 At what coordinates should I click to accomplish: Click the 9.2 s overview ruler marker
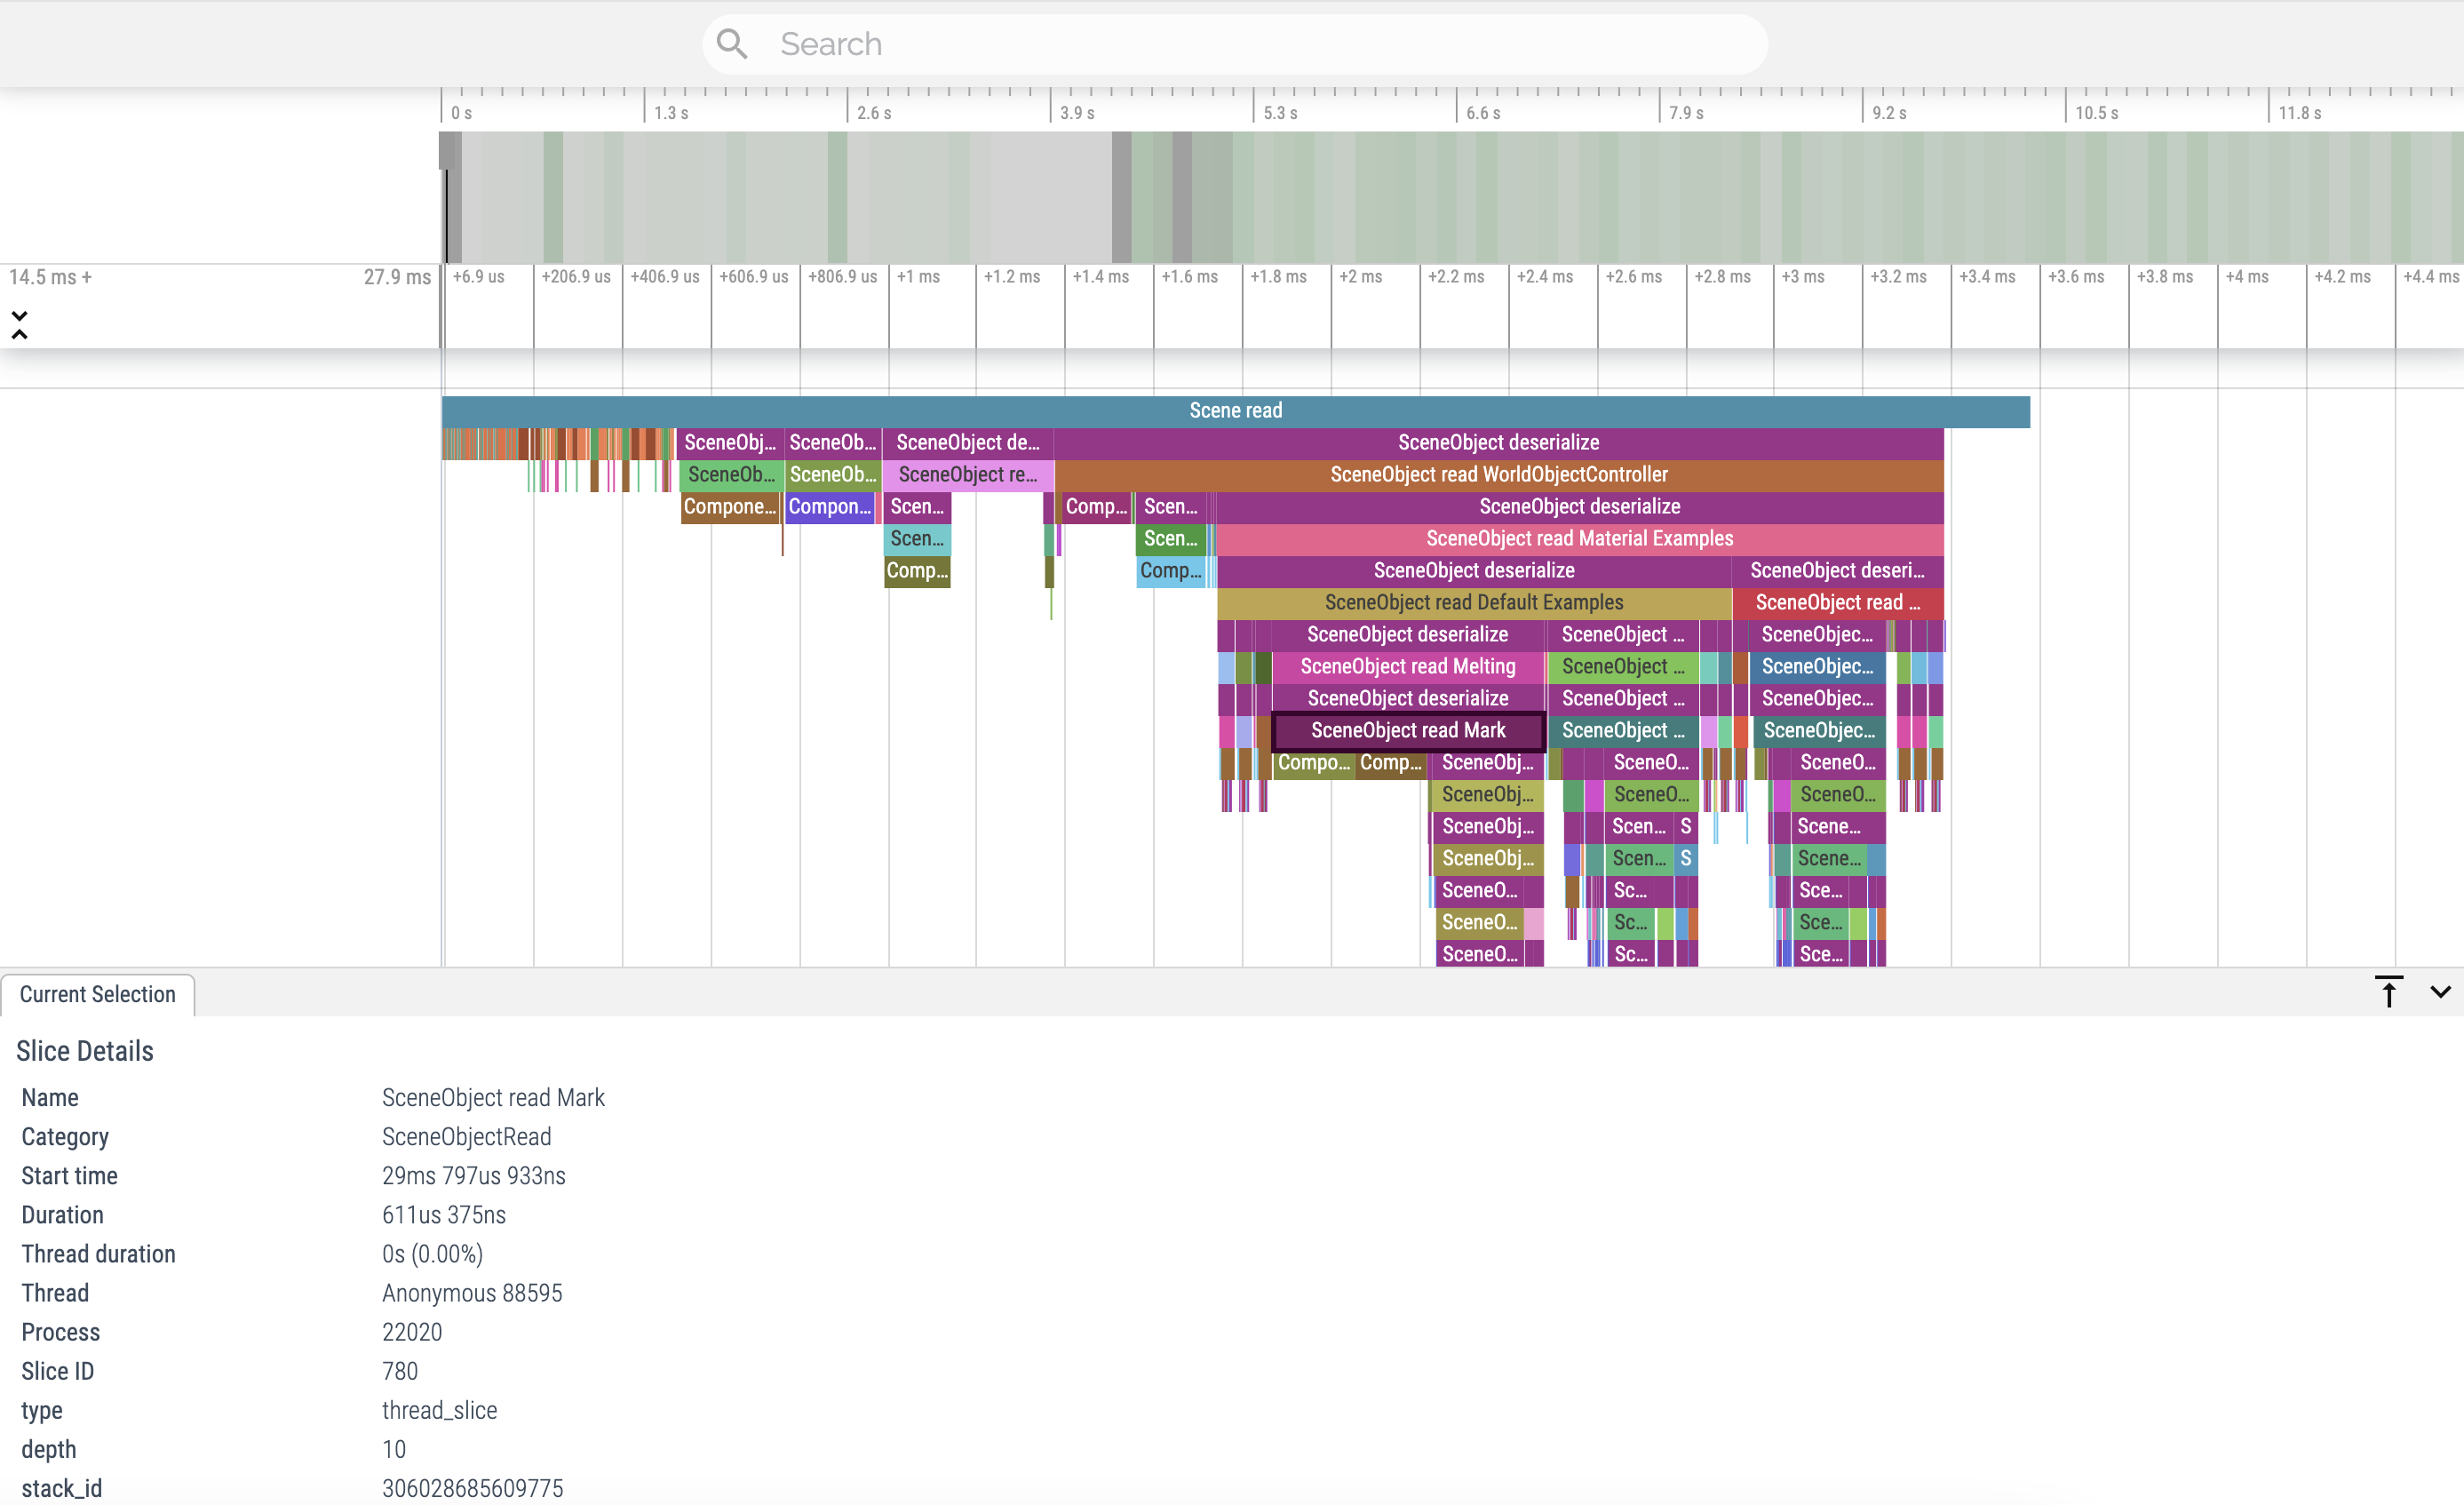[1889, 113]
